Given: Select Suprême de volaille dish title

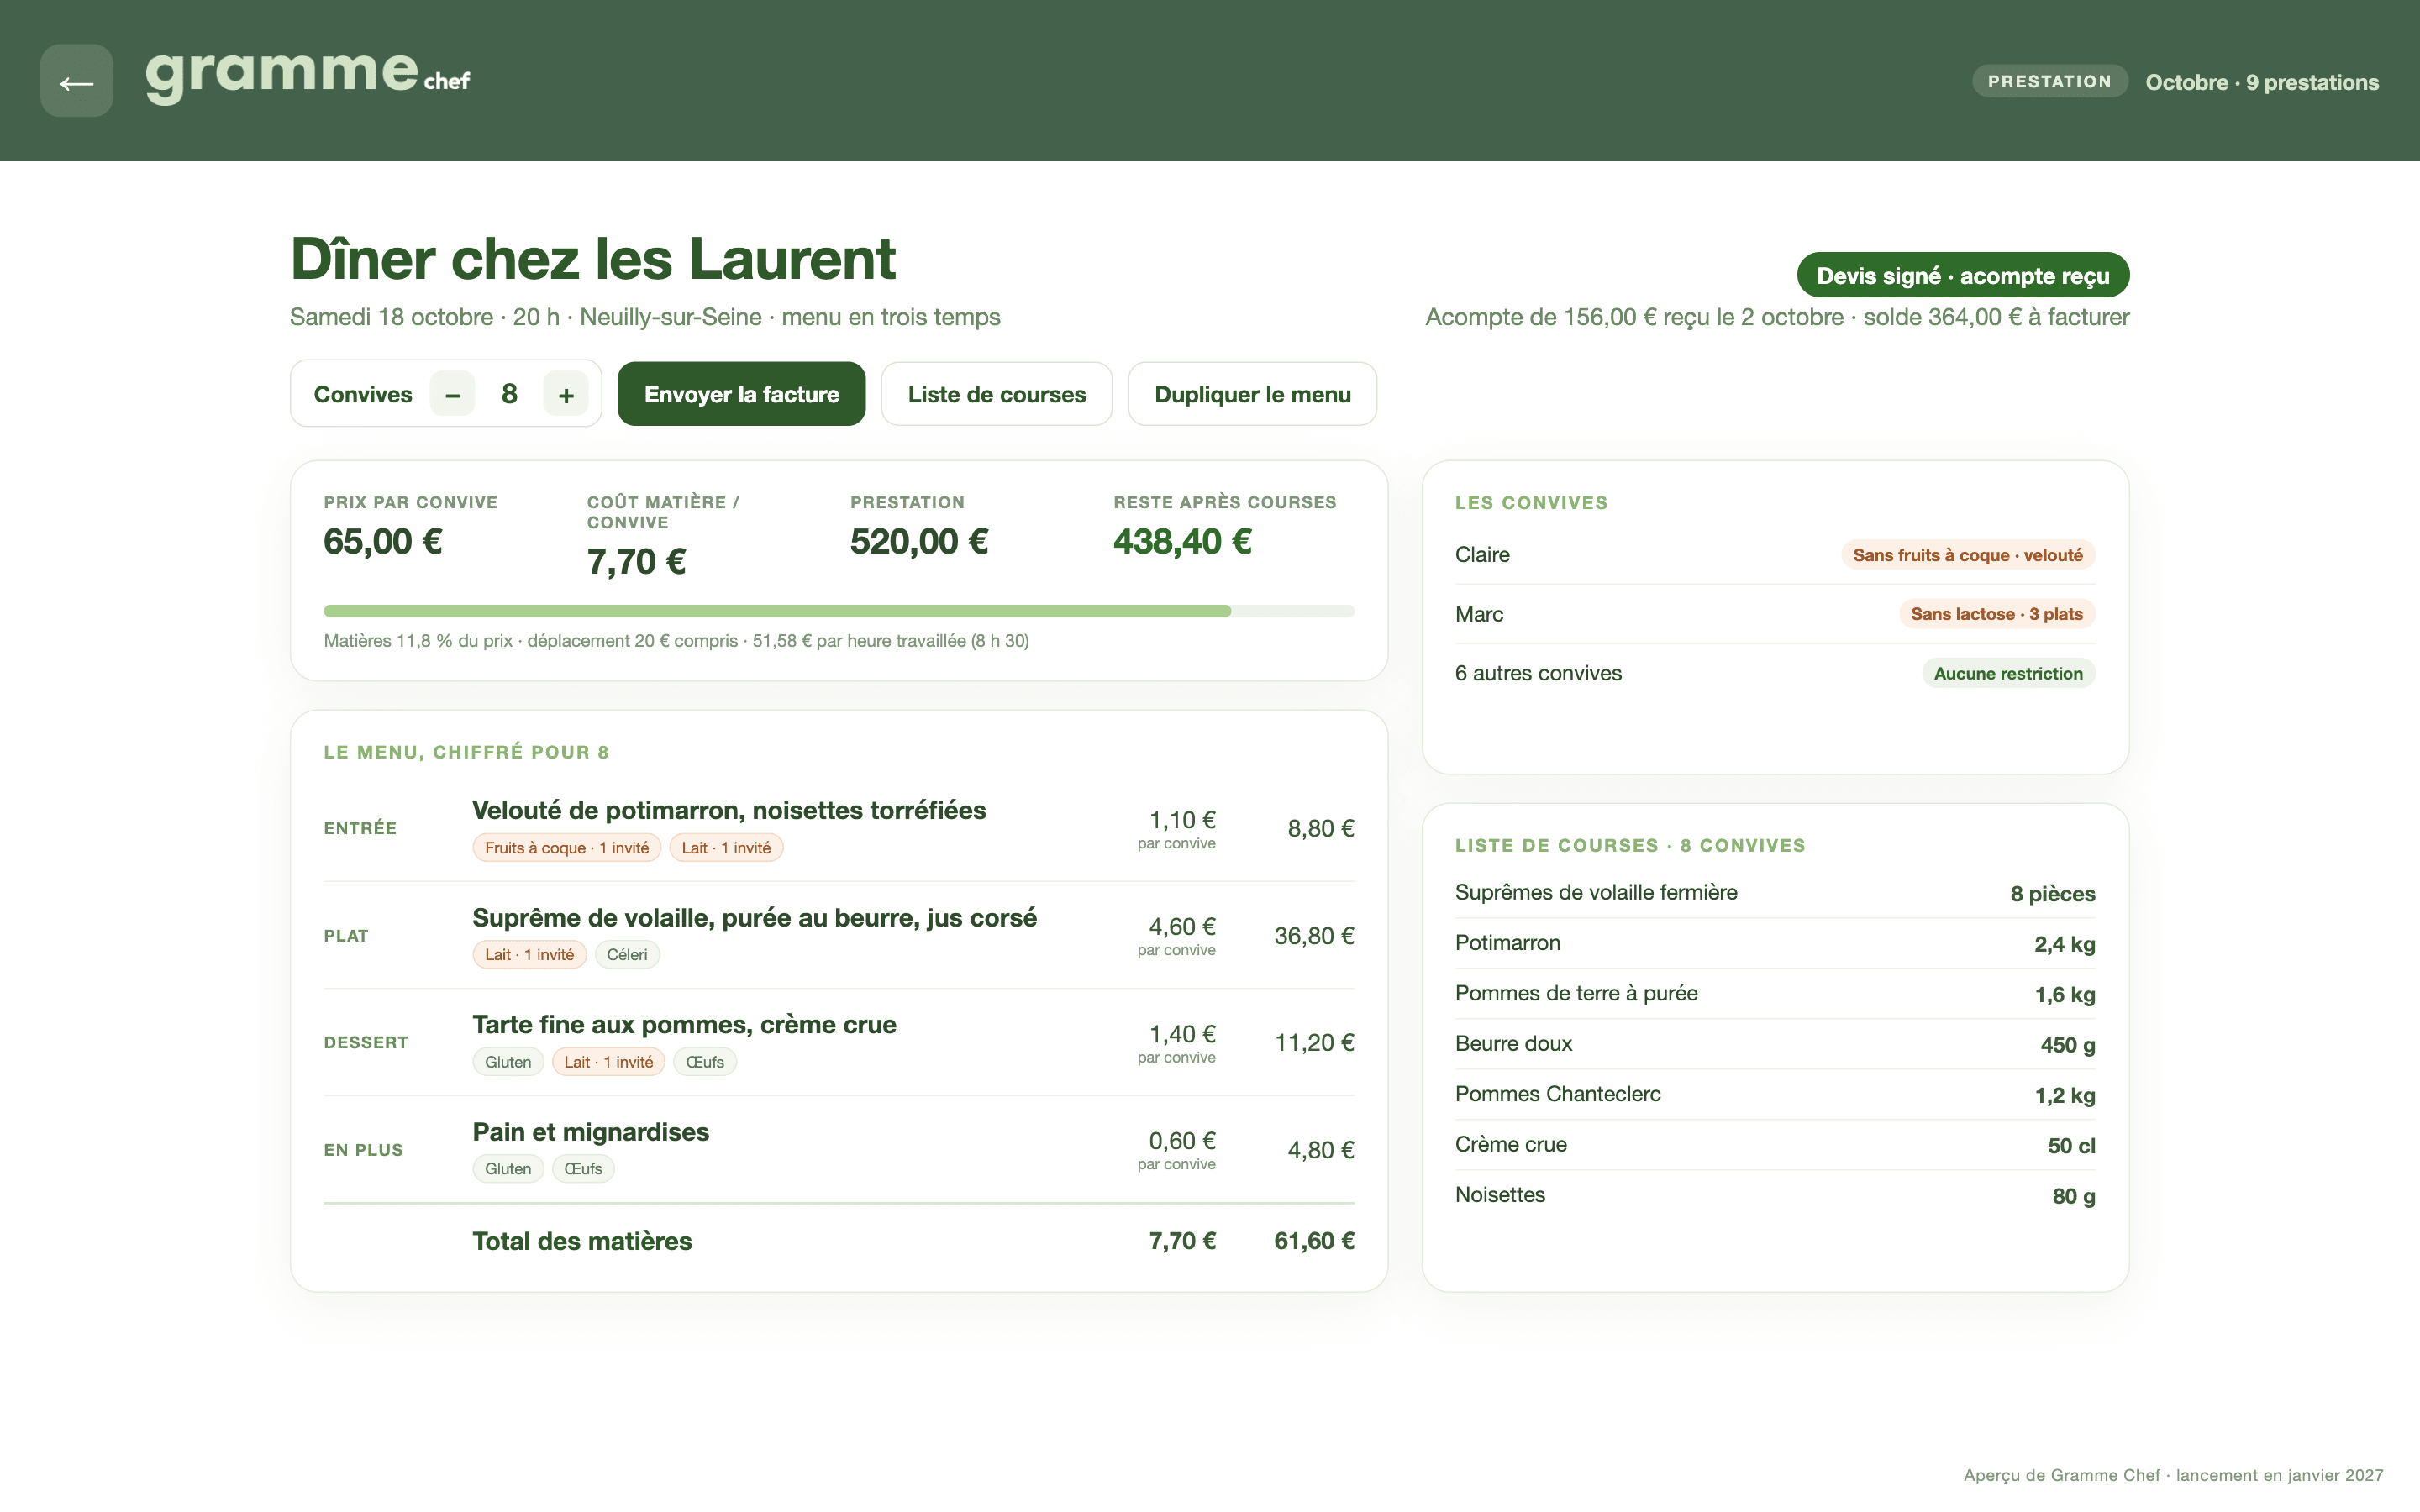Looking at the screenshot, I should coord(754,918).
